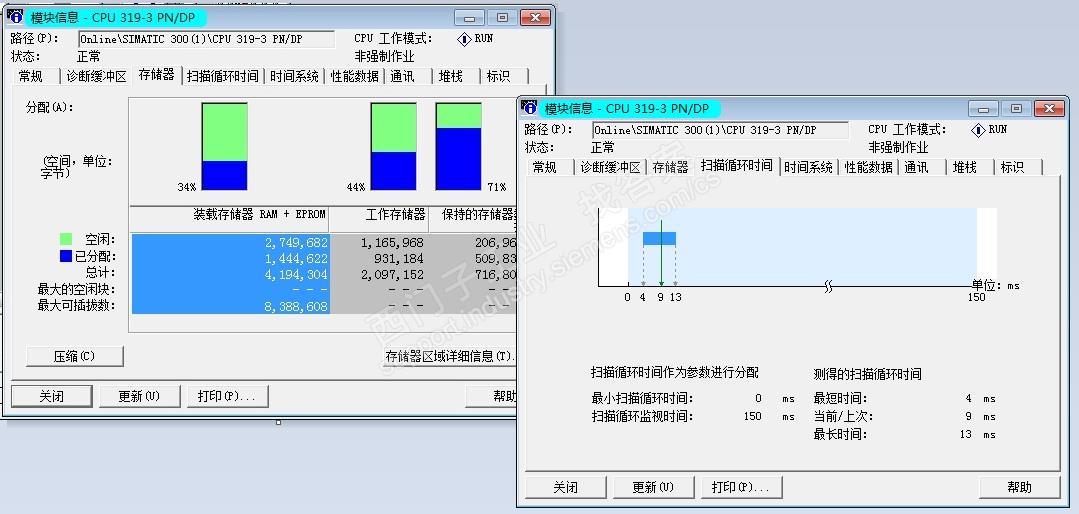Click 打印(P)... button in the right window
Image resolution: width=1079 pixels, height=514 pixels.
(741, 487)
